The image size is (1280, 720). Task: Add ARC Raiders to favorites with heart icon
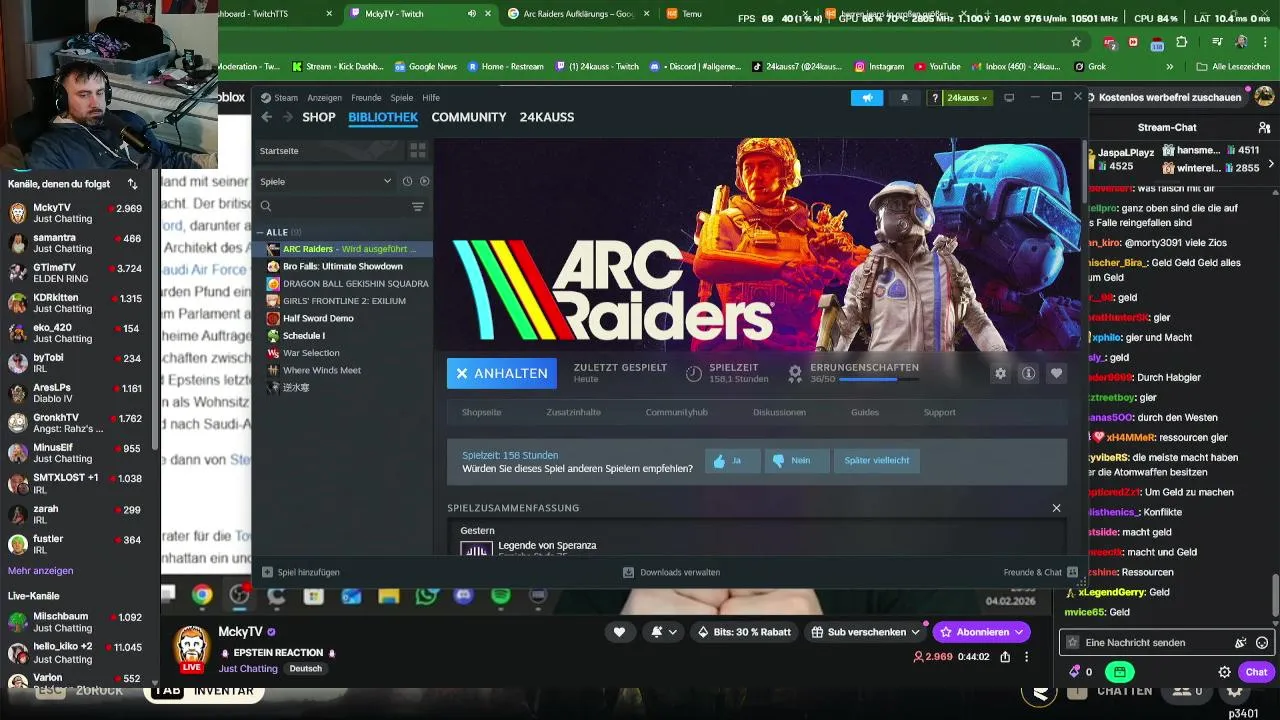pos(1056,373)
